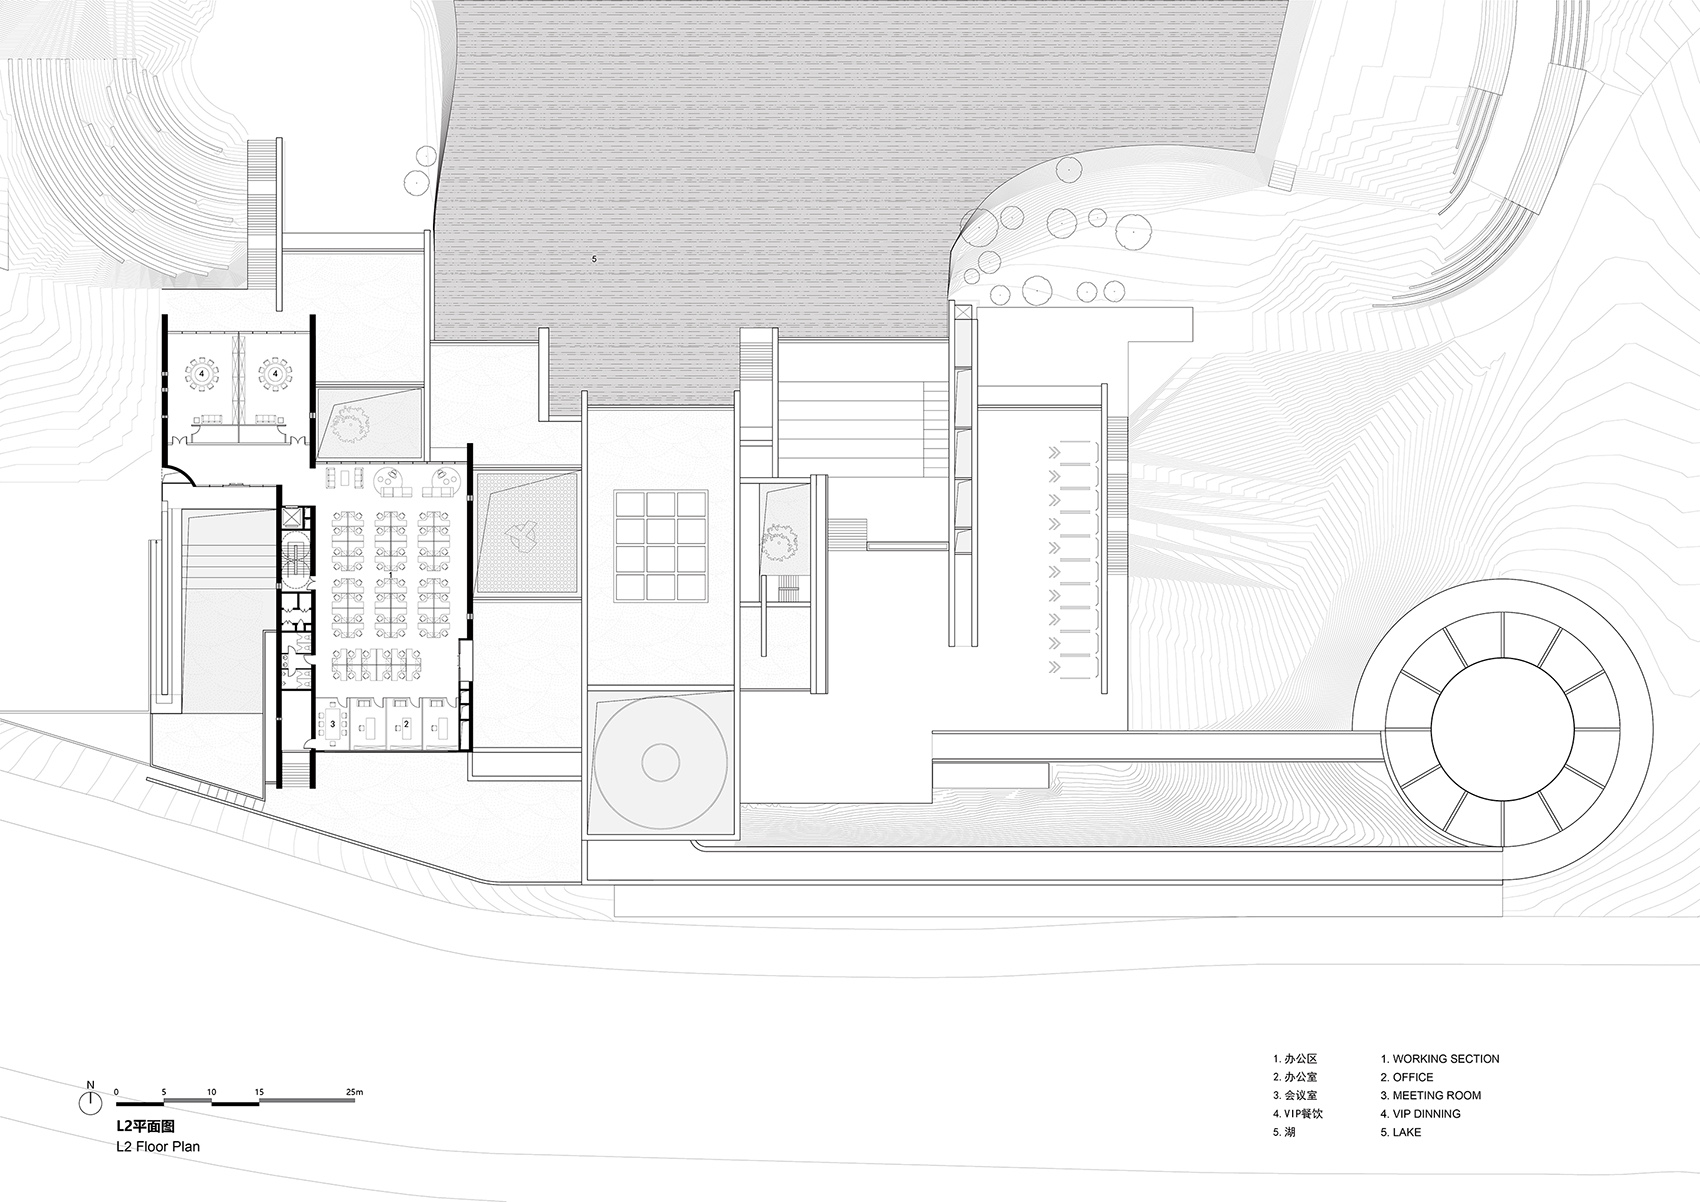
Task: Click the 'L2 Floor Plan' title text
Action: click(157, 1146)
